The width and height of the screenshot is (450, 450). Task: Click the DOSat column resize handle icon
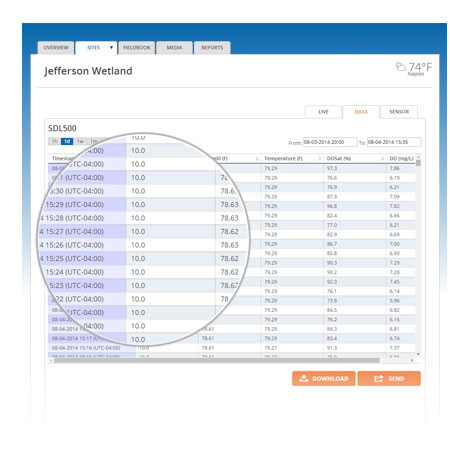(382, 158)
